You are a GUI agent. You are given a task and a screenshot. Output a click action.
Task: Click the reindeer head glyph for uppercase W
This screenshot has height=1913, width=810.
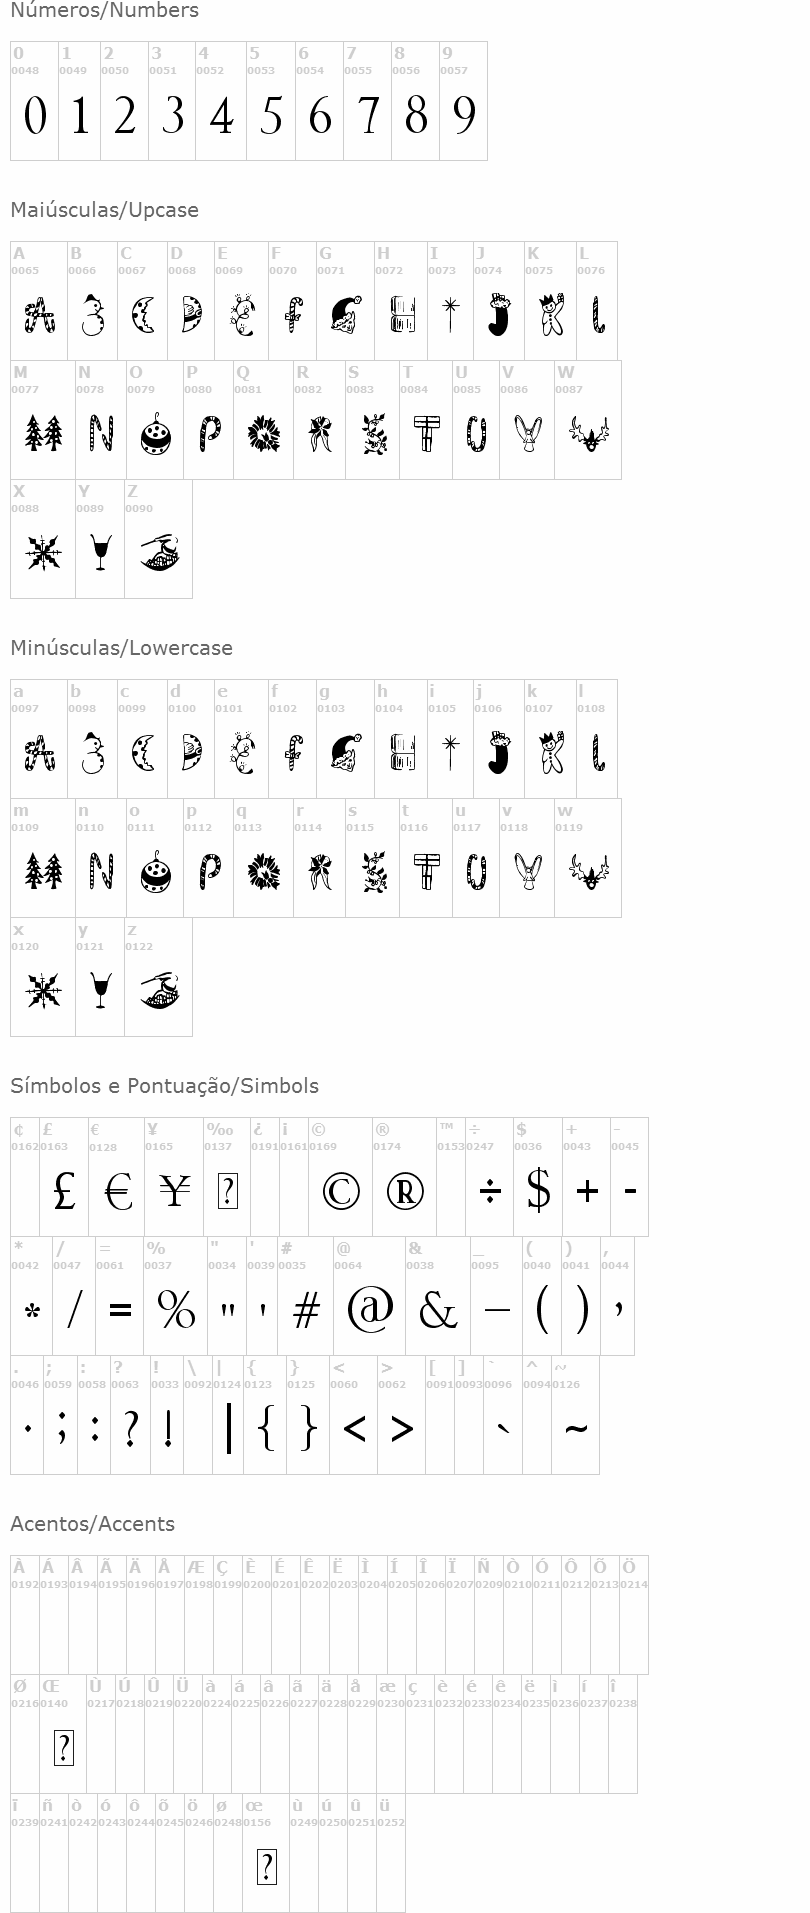(588, 435)
